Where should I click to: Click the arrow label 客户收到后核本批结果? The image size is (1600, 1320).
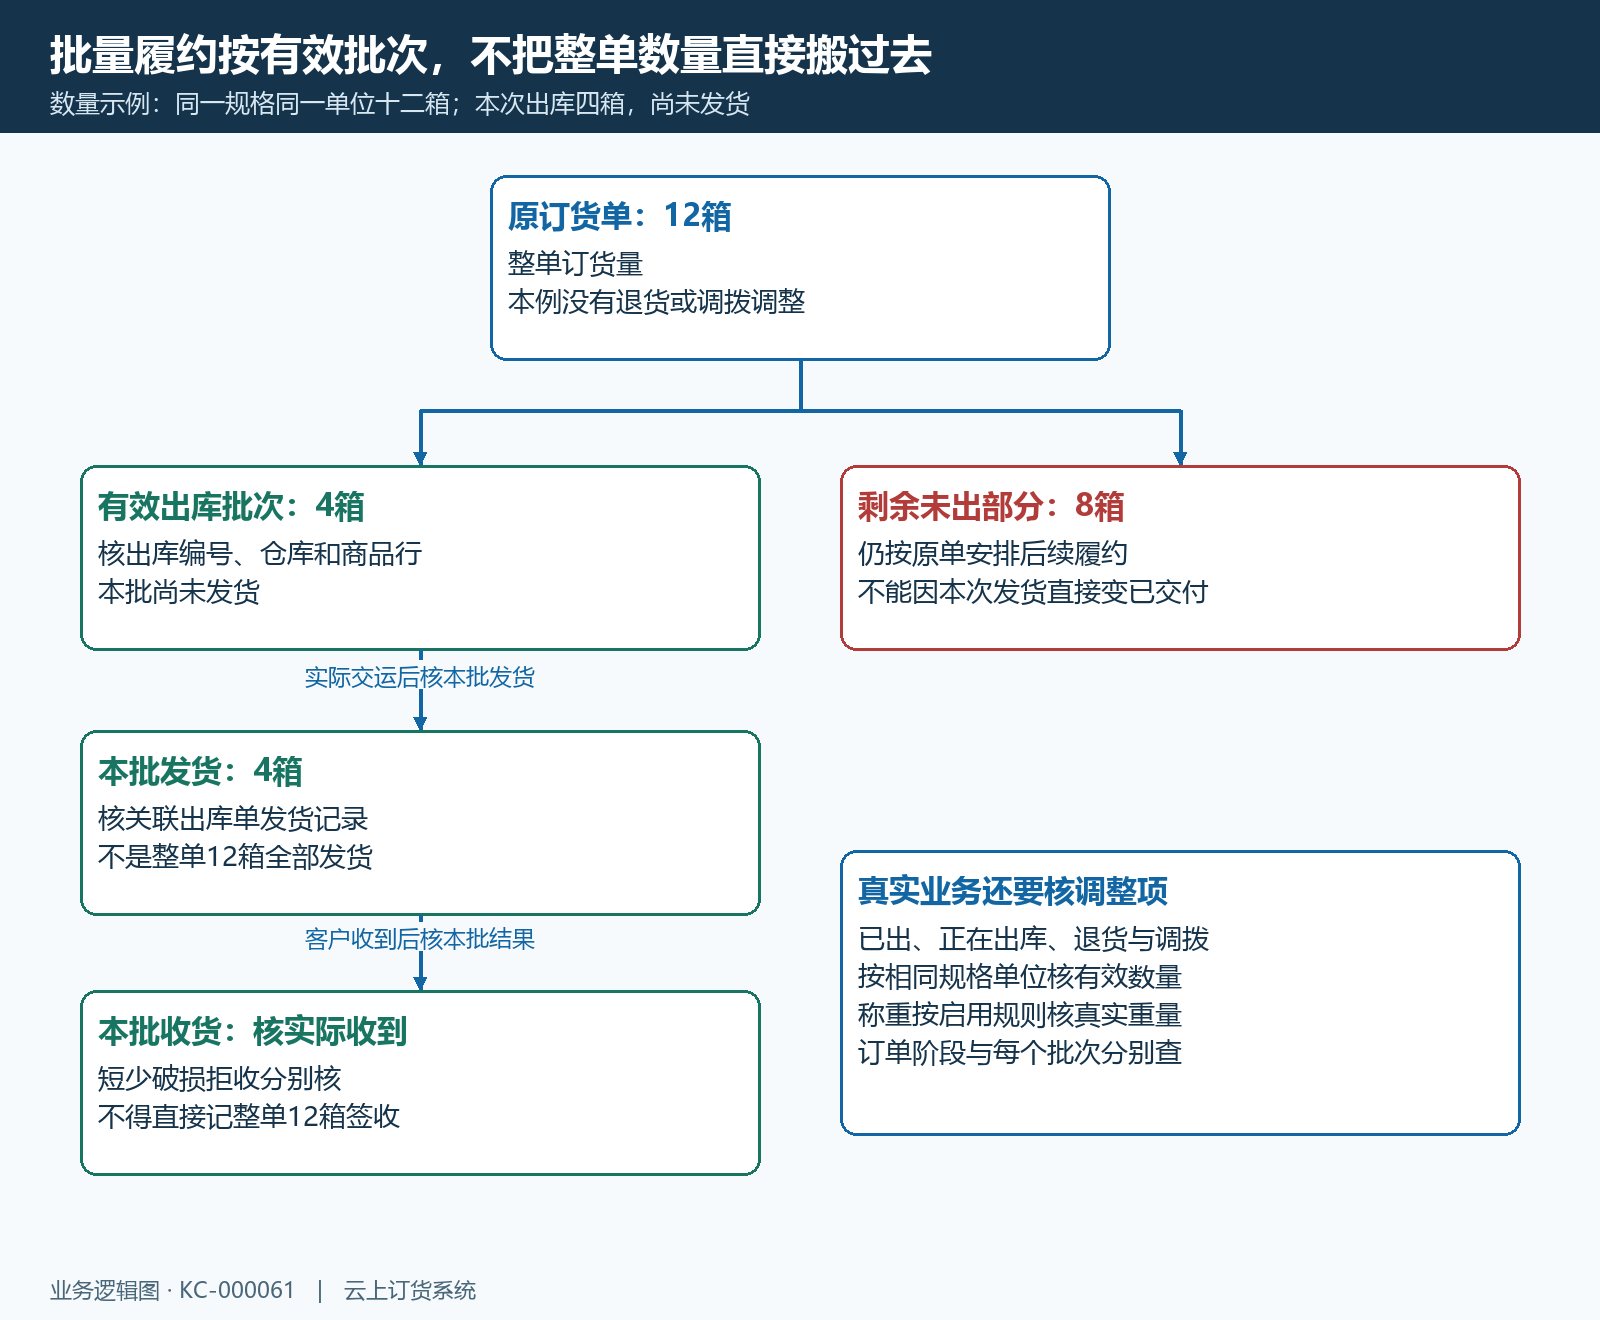[420, 940]
